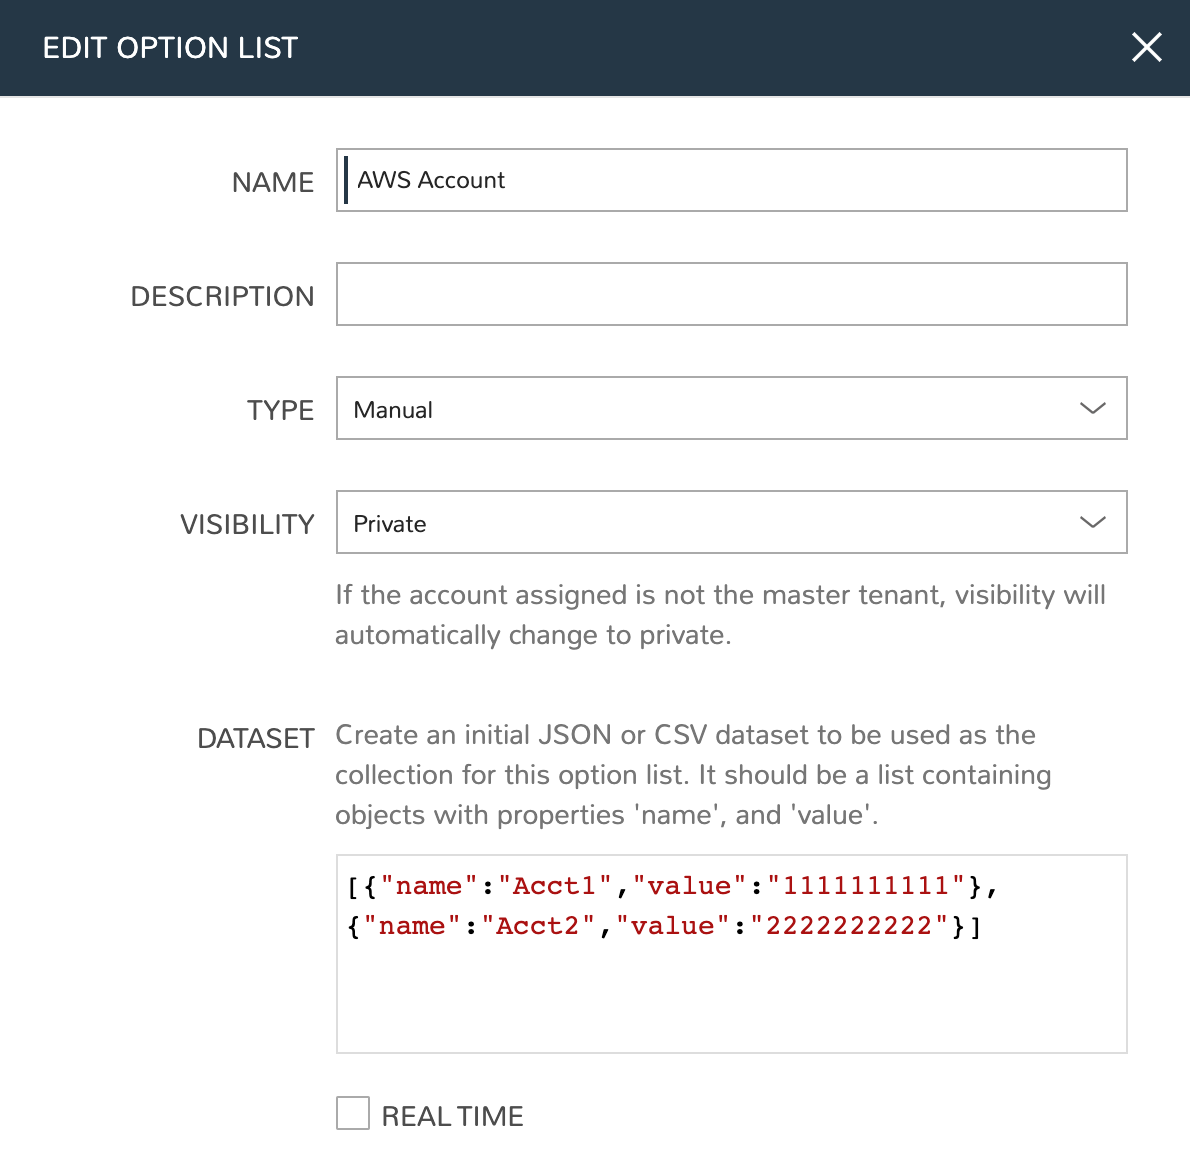Click the NAME field label
The height and width of the screenshot is (1162, 1190).
click(x=273, y=182)
